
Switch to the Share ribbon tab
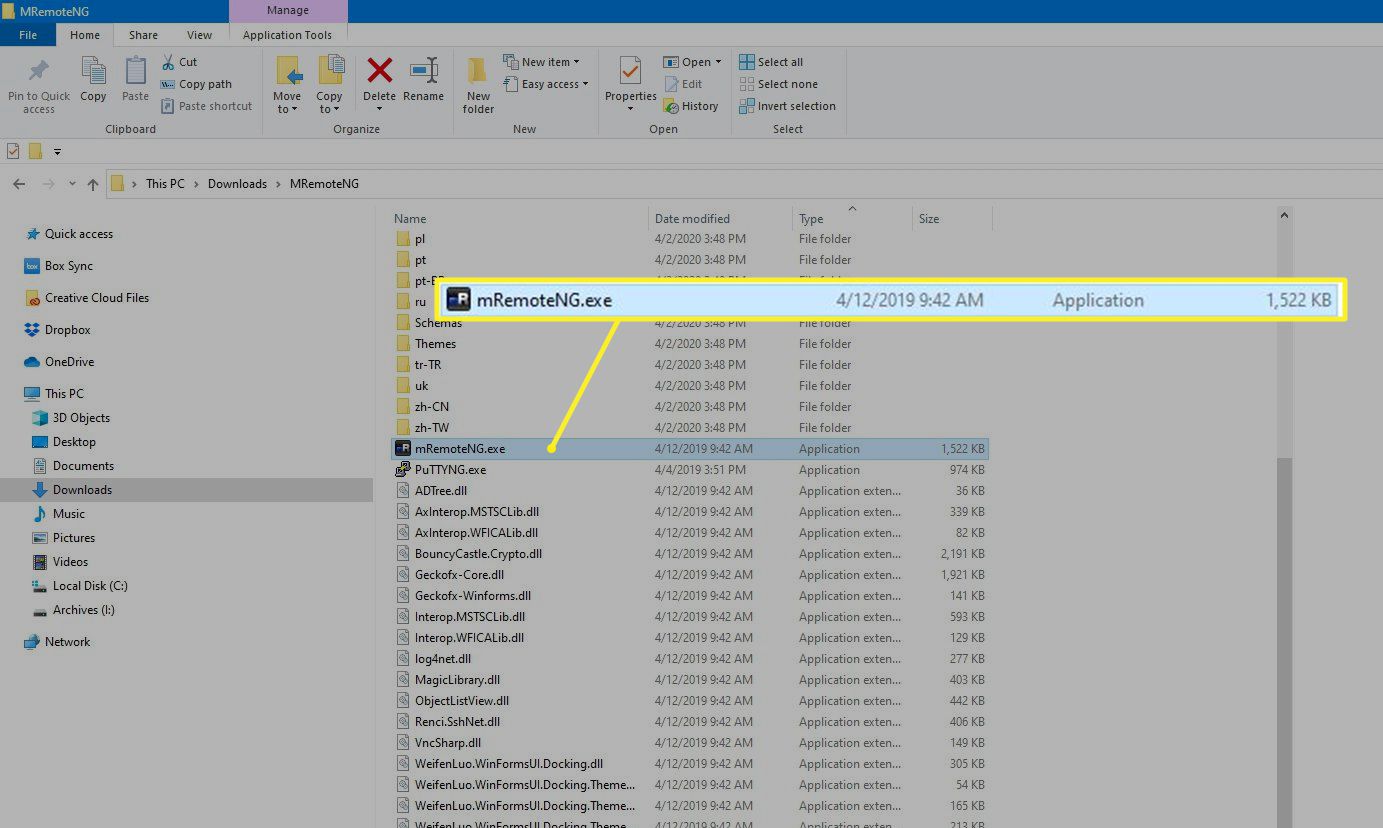click(143, 35)
